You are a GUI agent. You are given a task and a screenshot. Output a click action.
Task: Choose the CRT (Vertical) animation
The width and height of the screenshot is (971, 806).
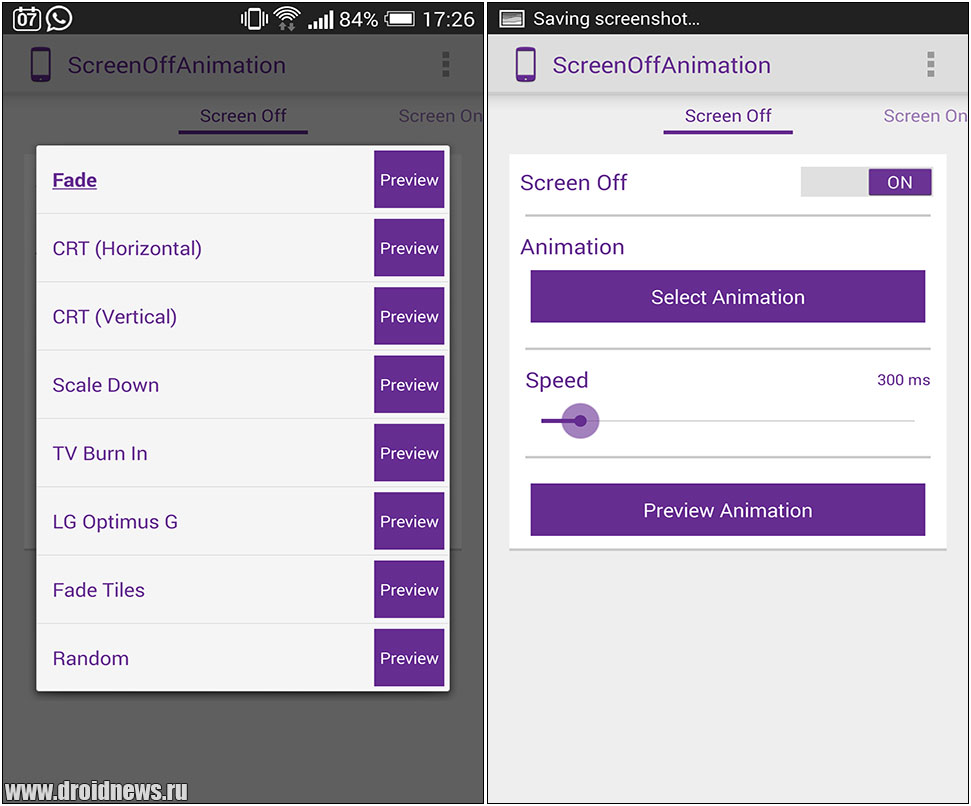tap(204, 316)
